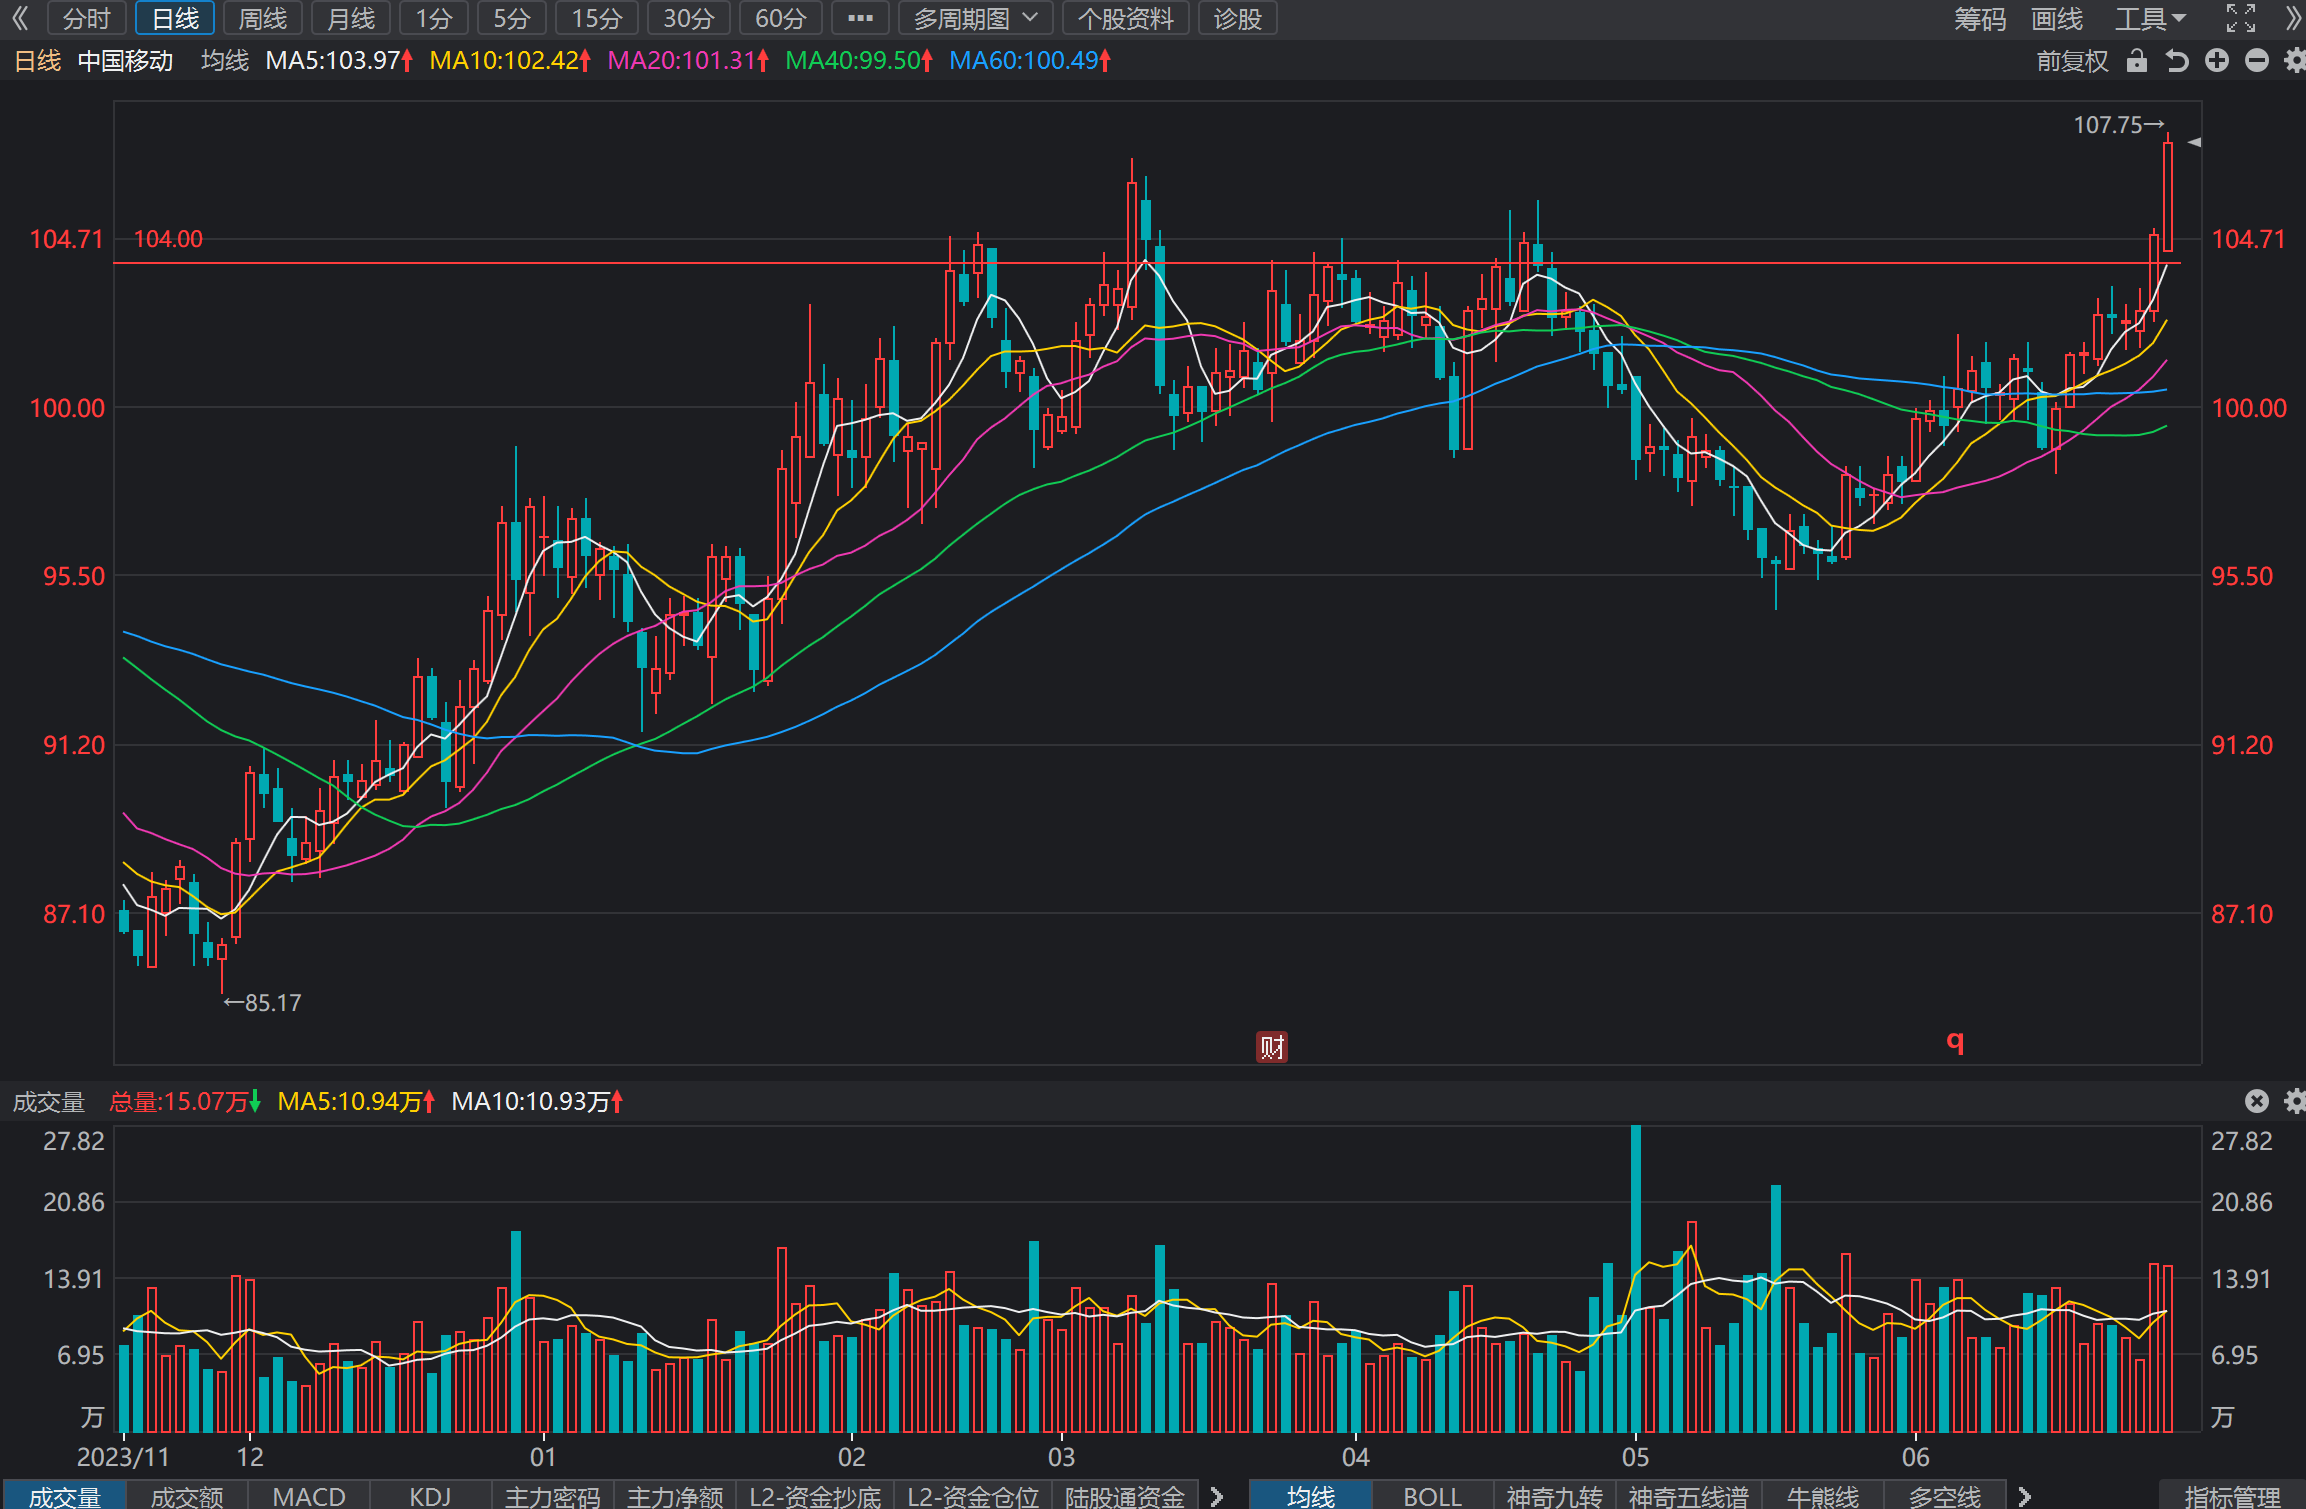Click the lock icon next to 前复权

[2137, 61]
